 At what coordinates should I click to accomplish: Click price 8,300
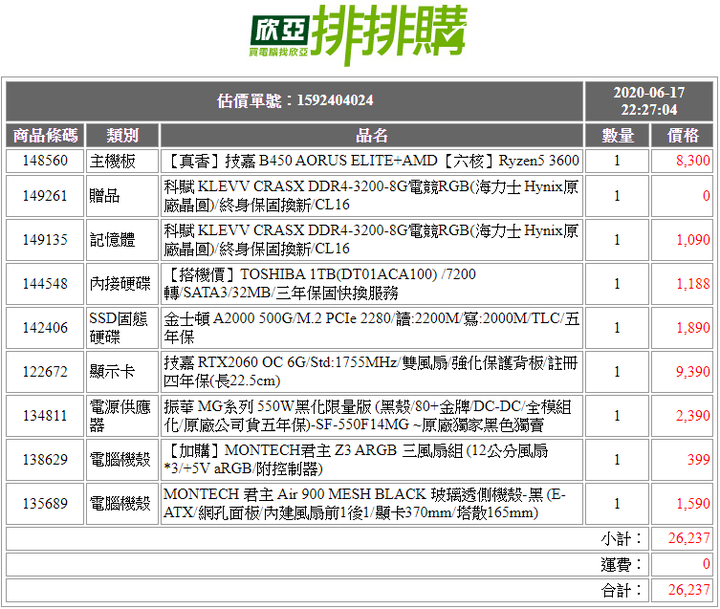(693, 161)
